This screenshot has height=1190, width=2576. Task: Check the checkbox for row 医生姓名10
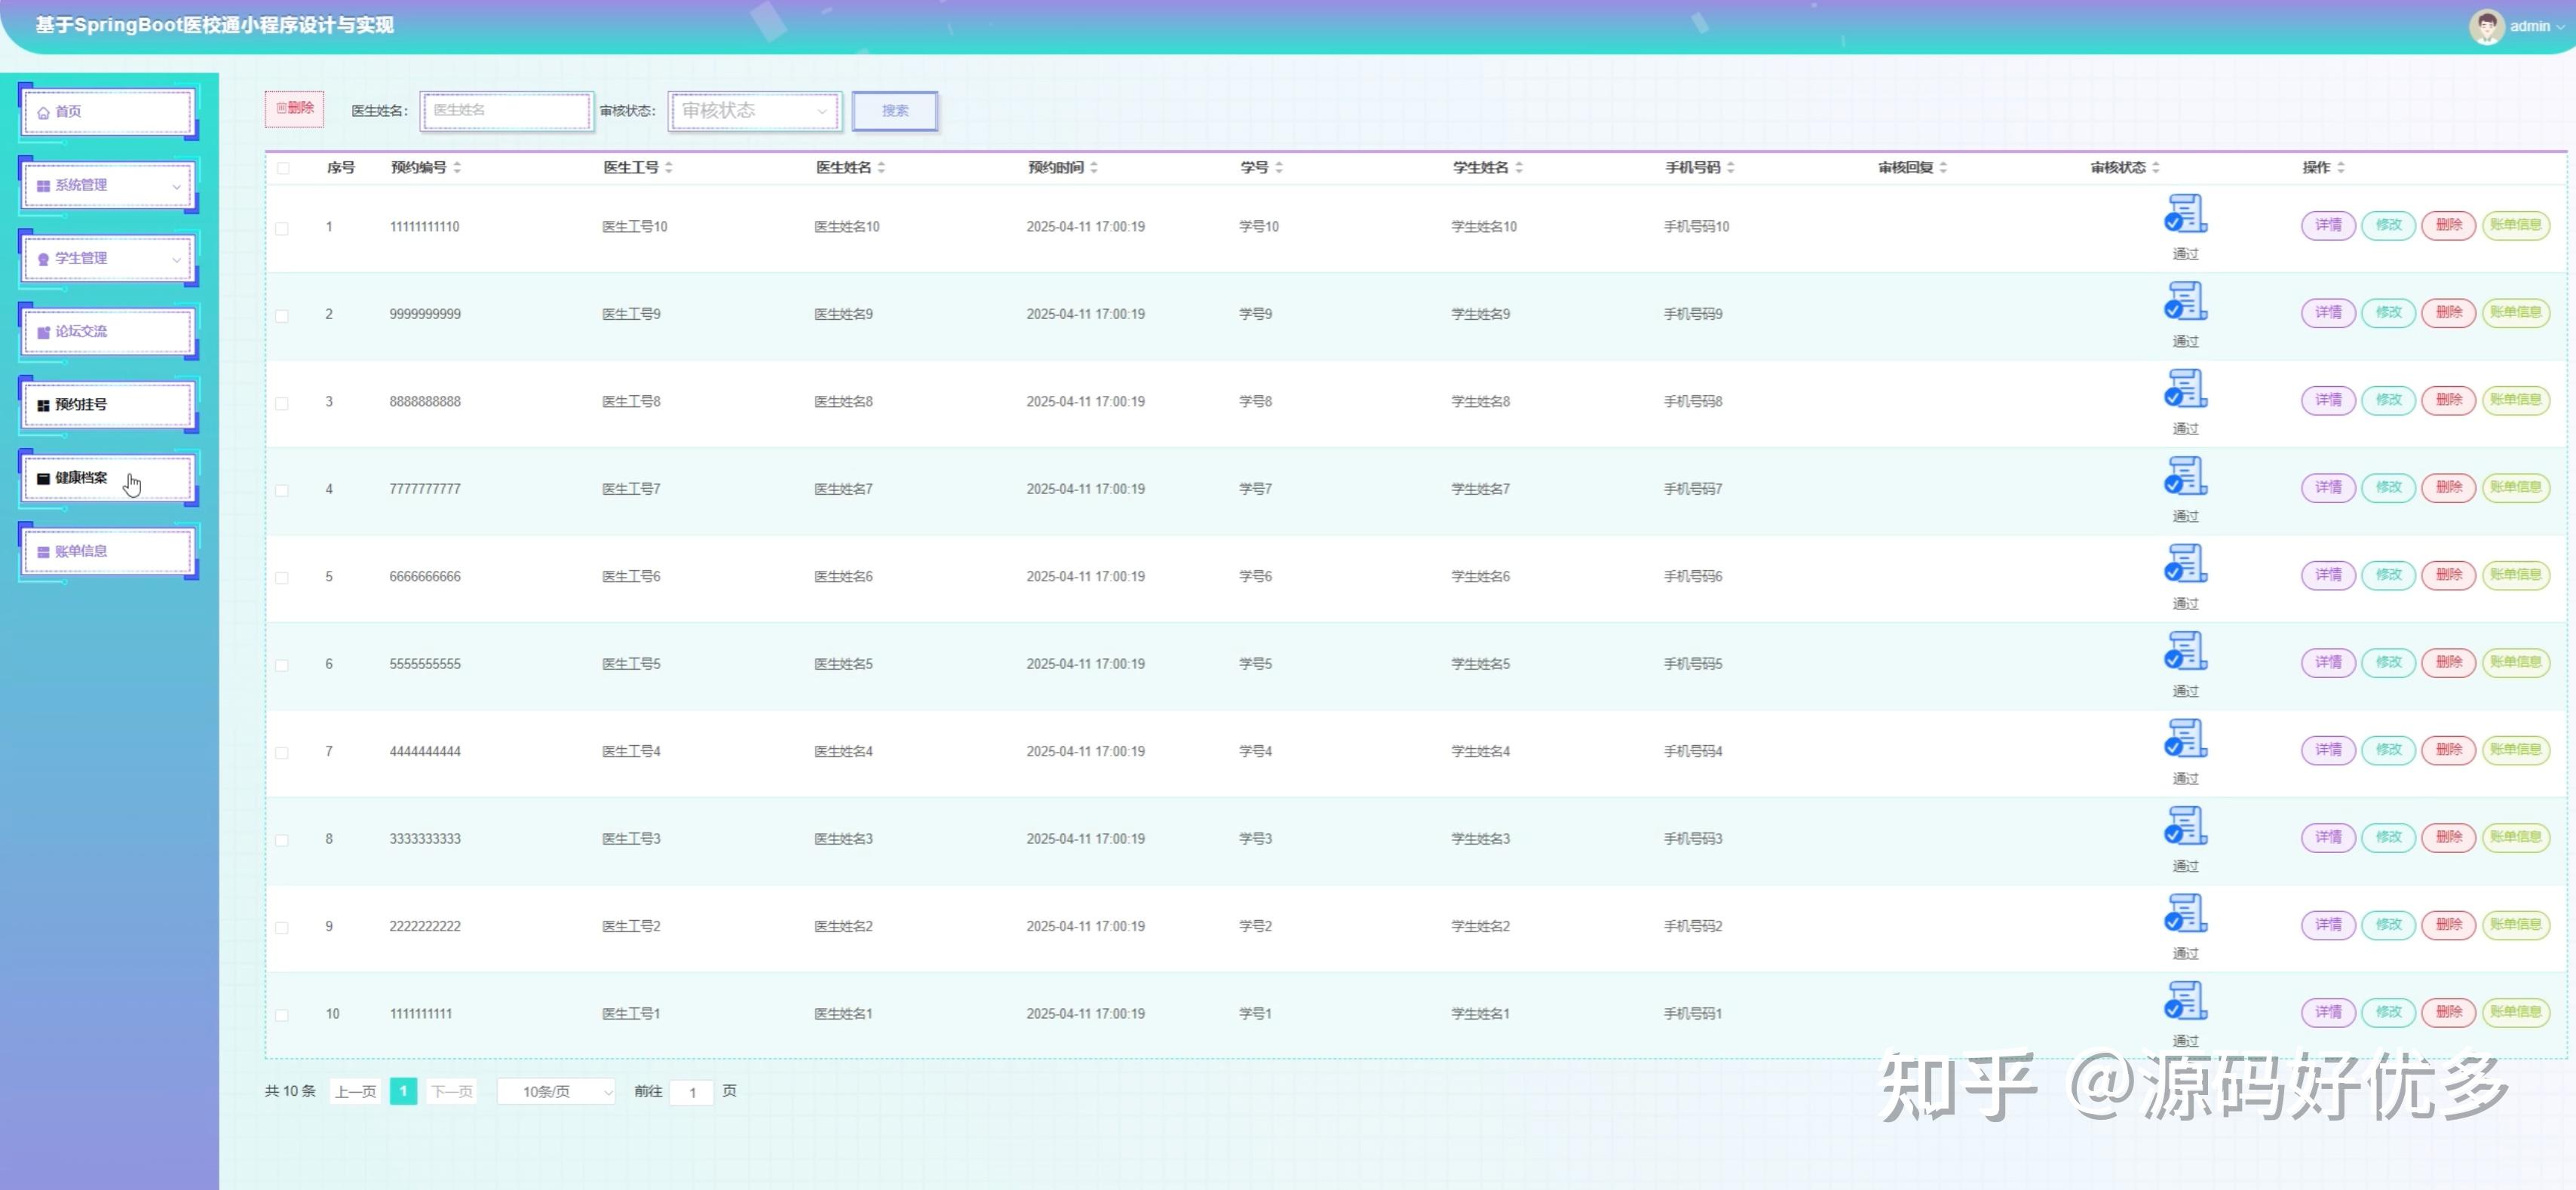pyautogui.click(x=283, y=227)
